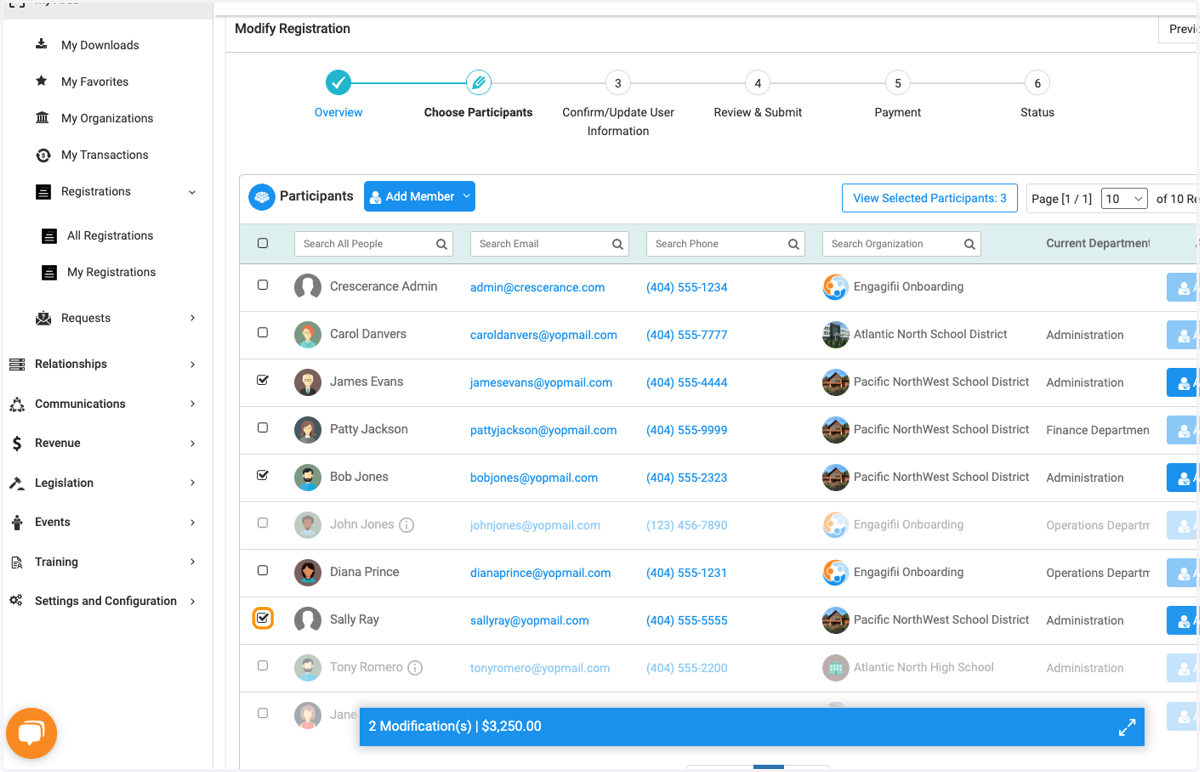1200x772 pixels.
Task: Click the blue action button in Sally Ray row
Action: point(1182,620)
